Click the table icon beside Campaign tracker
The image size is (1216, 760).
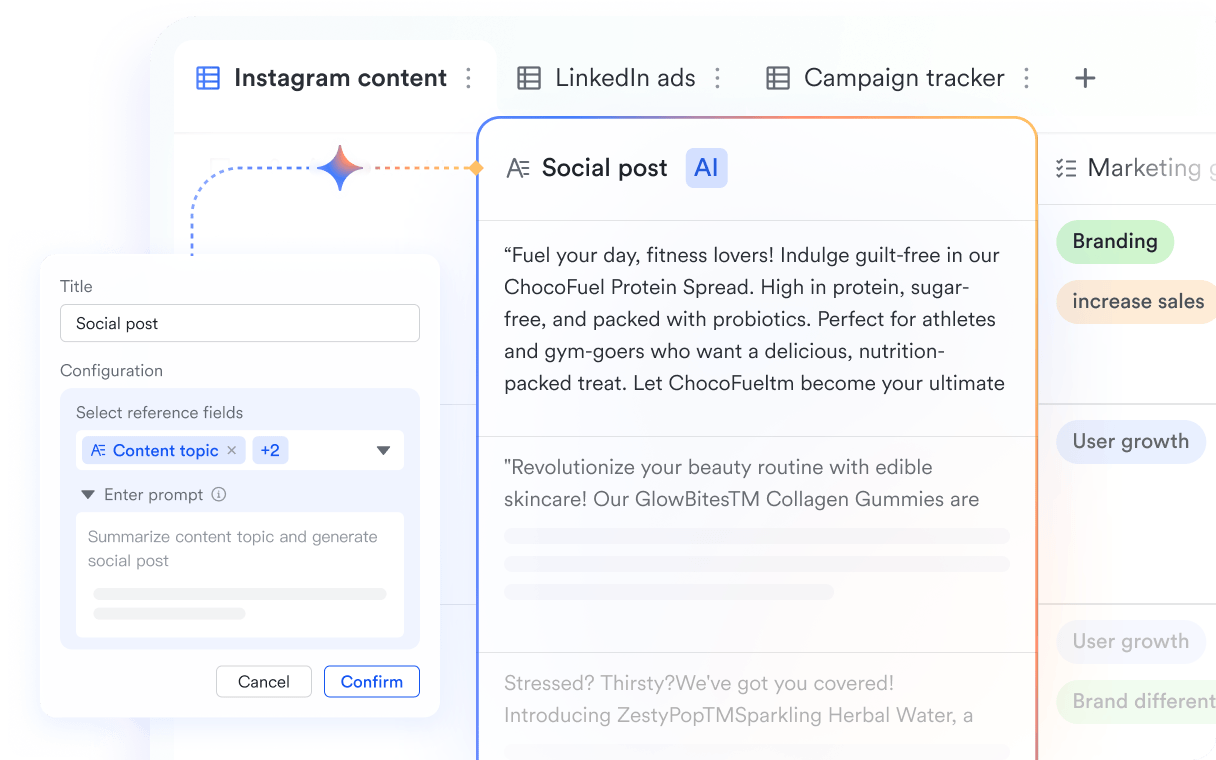coord(778,78)
